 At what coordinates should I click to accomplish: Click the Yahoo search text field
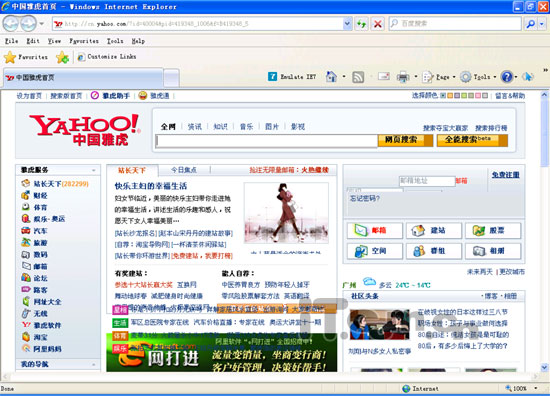point(267,141)
